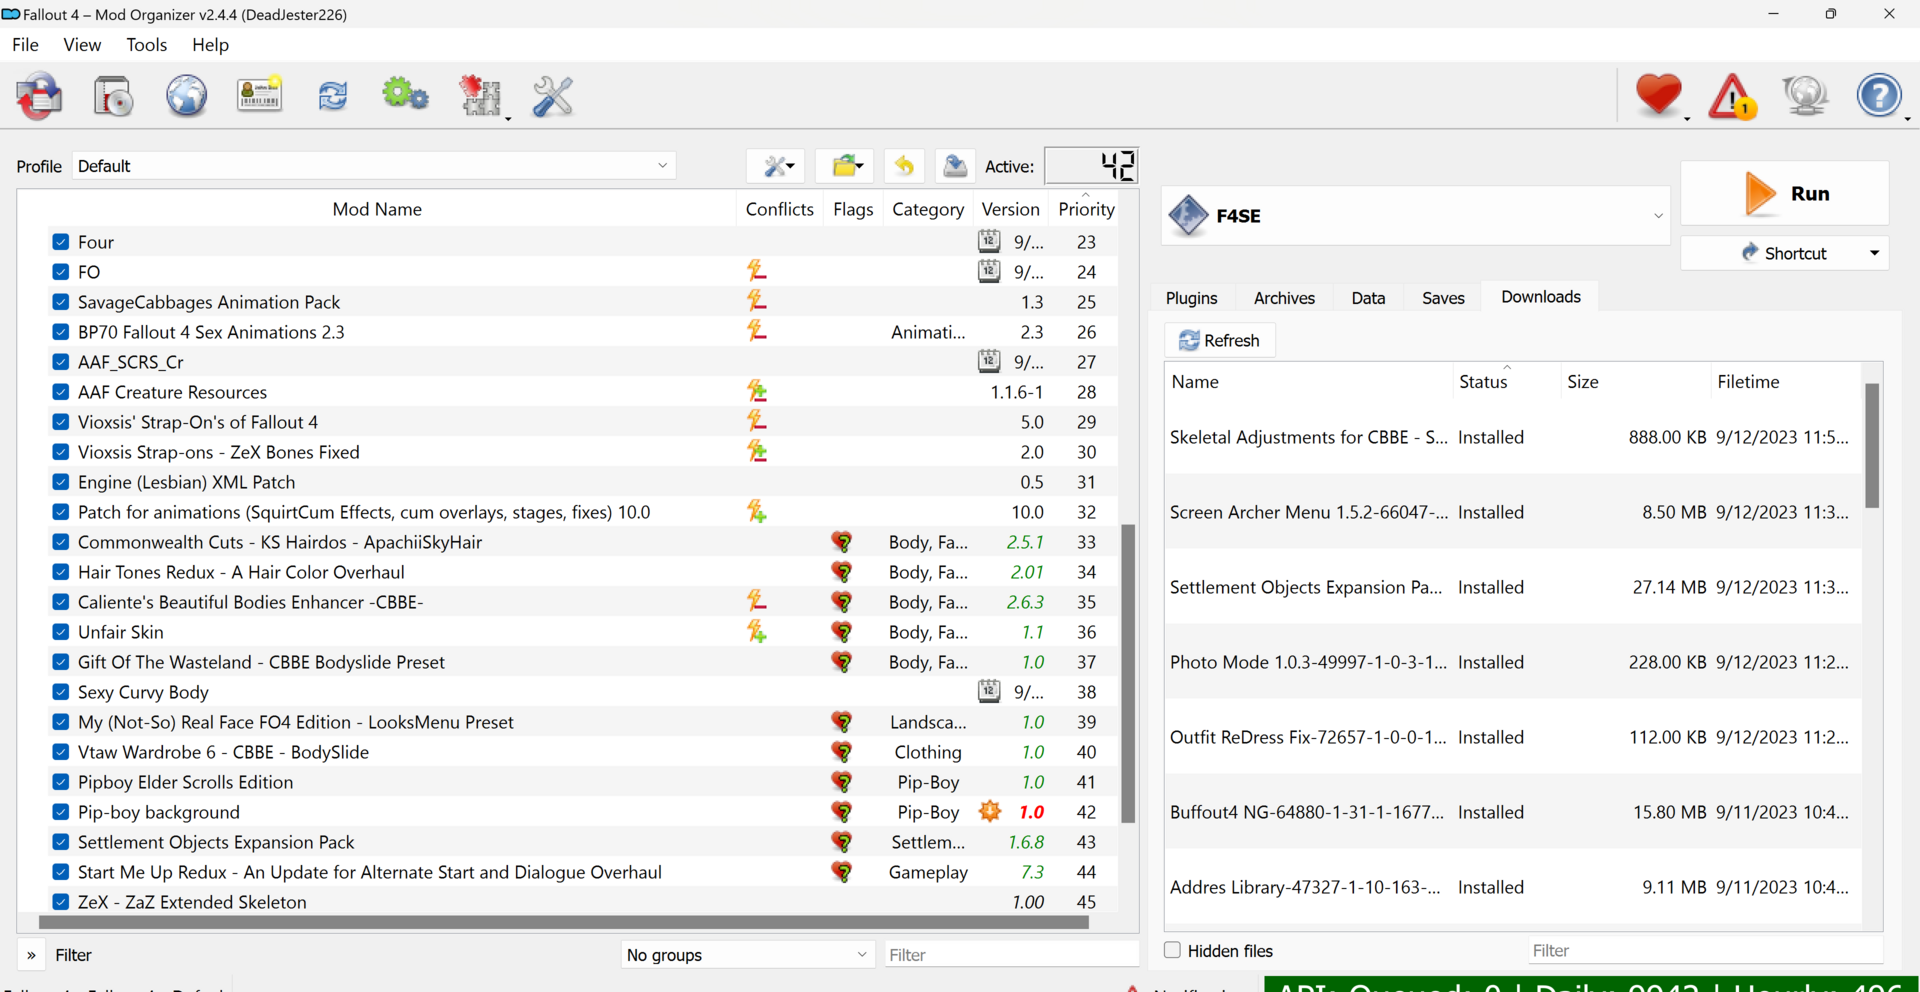Screen dimensions: 1920x992
Task: Click the create backup icon
Action: click(x=955, y=166)
